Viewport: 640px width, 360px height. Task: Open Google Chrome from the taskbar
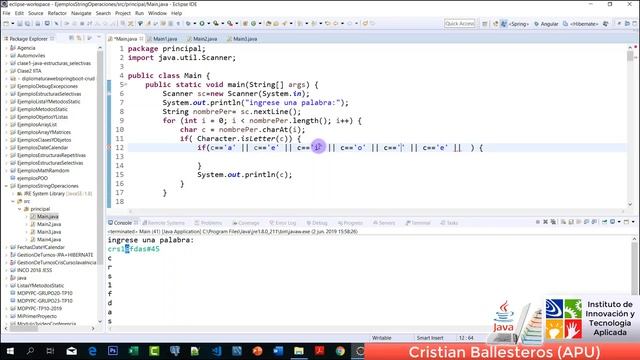point(340,351)
